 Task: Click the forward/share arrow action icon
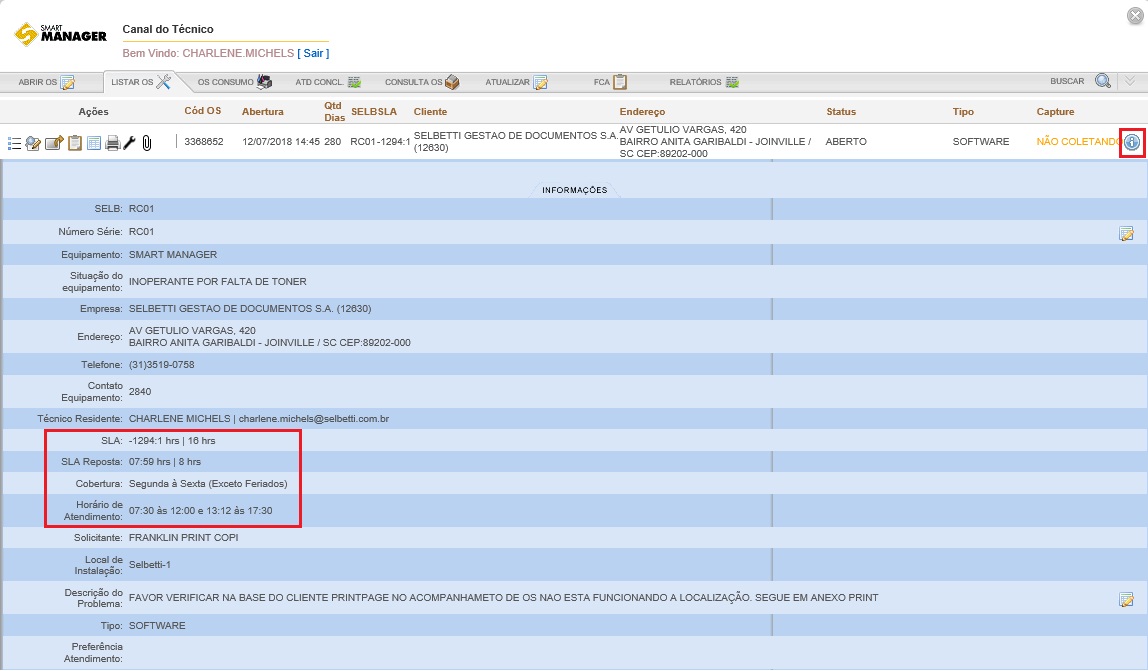54,143
